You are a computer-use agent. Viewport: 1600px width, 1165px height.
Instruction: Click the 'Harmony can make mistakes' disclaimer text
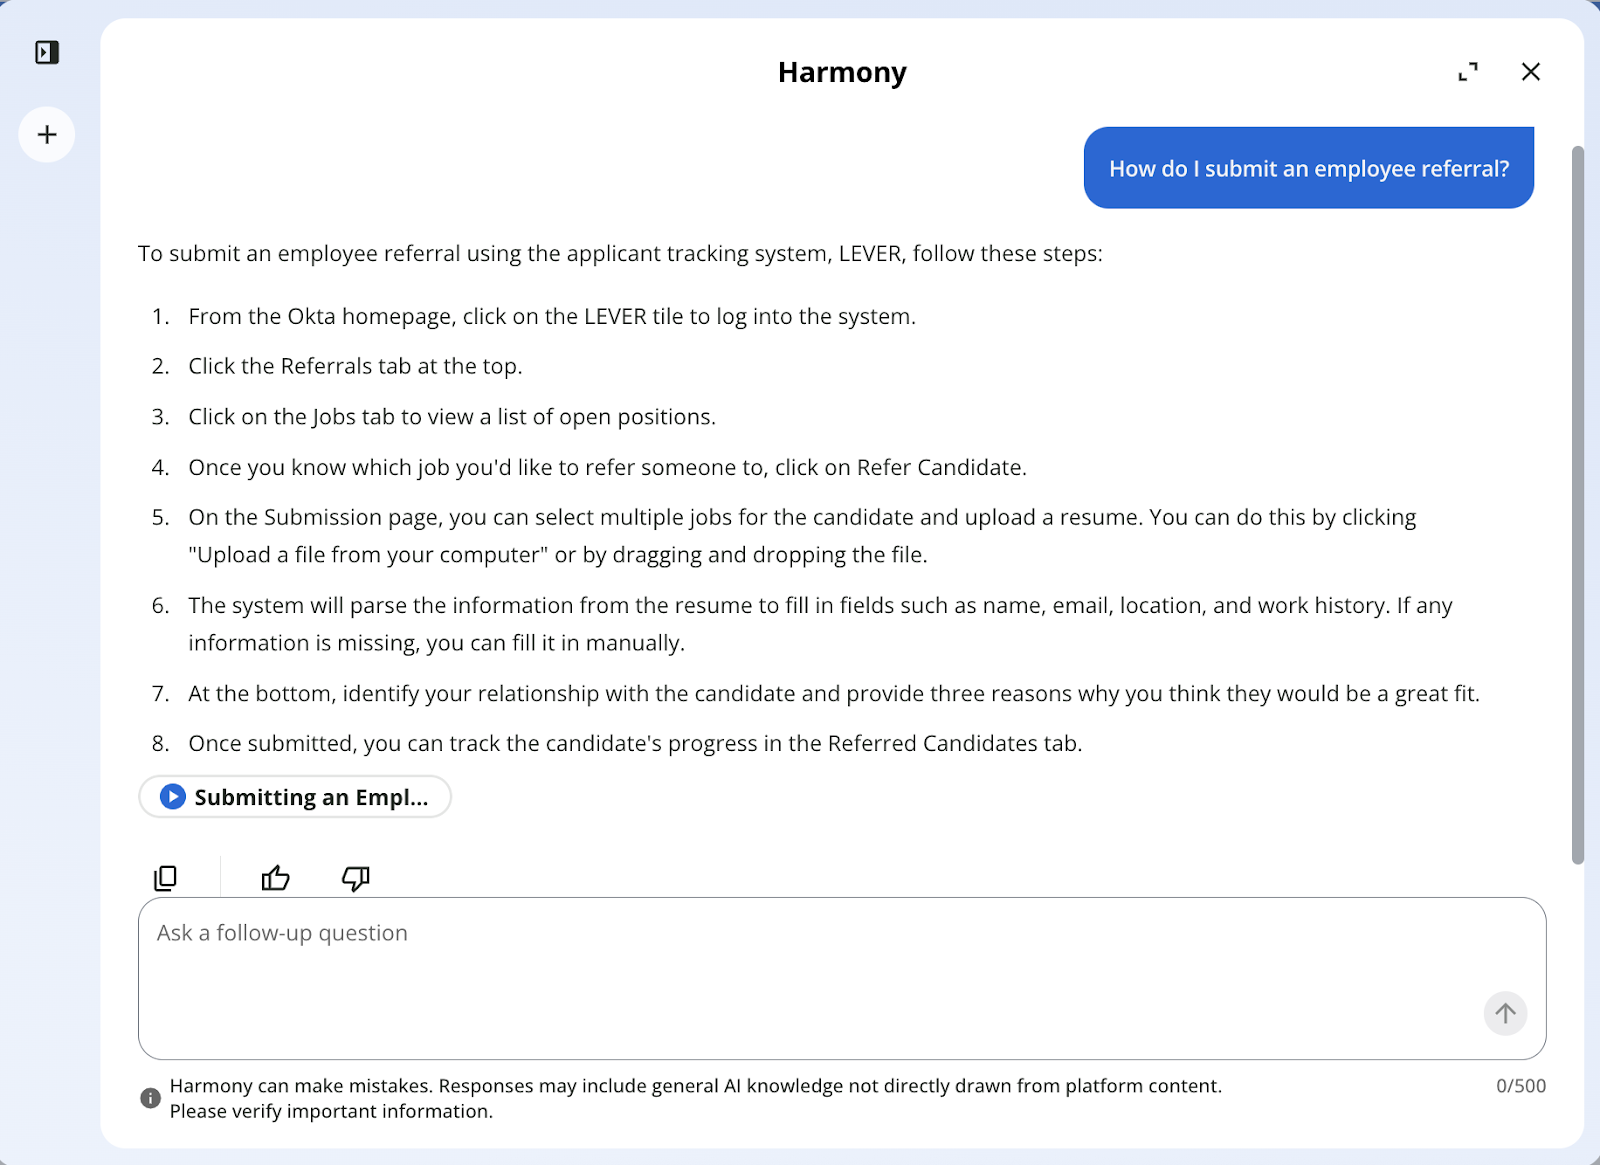[696, 1098]
